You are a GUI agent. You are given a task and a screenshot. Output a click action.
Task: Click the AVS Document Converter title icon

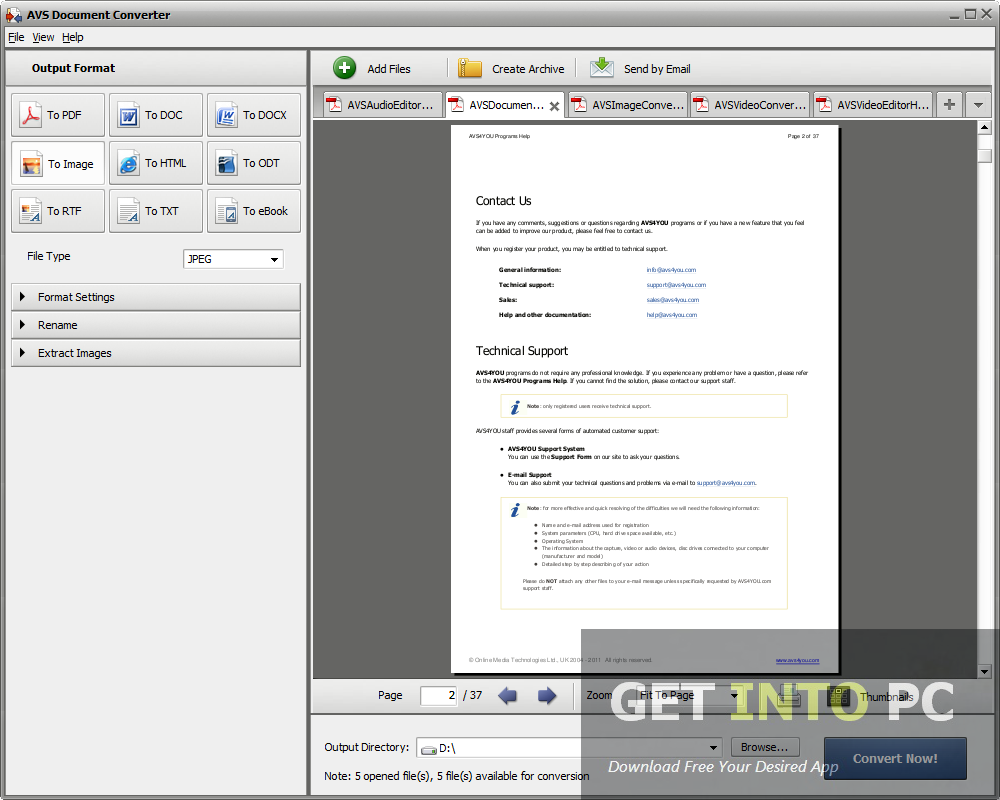click(13, 14)
